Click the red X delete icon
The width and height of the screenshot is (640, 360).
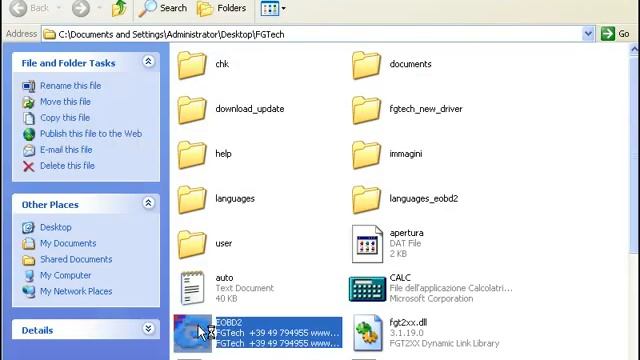point(29,166)
